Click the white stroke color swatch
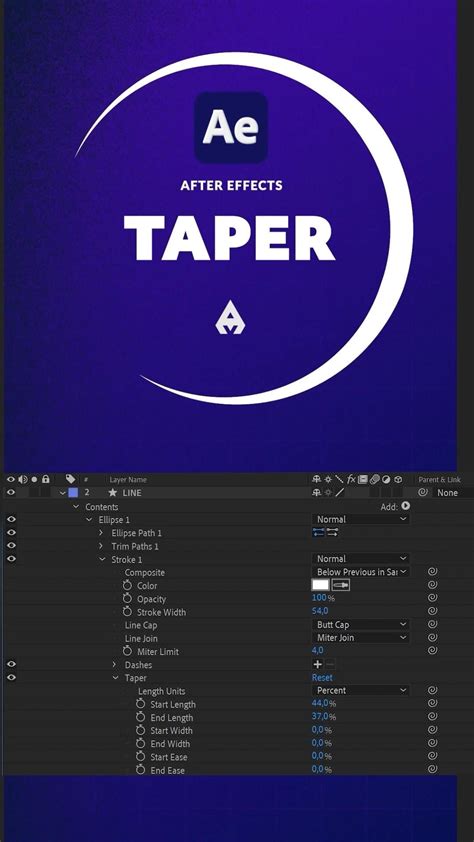Image resolution: width=474 pixels, height=842 pixels. [x=320, y=585]
